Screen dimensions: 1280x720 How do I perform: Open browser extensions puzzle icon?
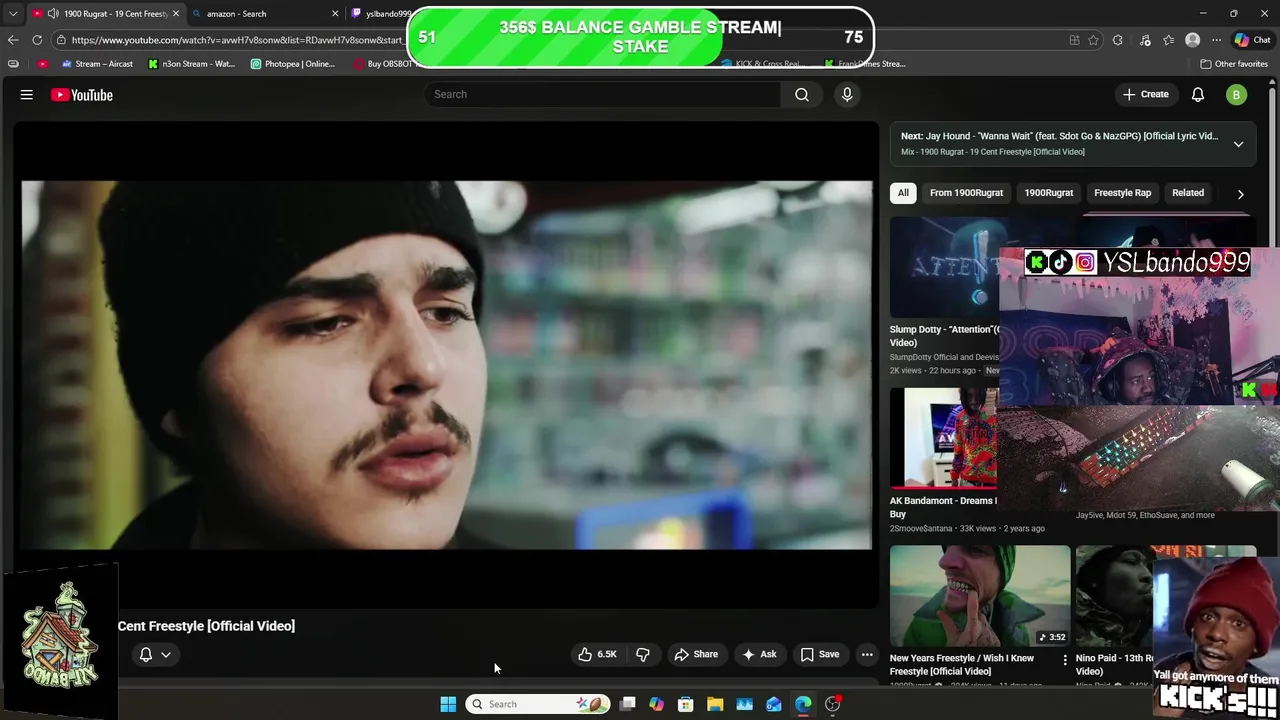point(1118,40)
